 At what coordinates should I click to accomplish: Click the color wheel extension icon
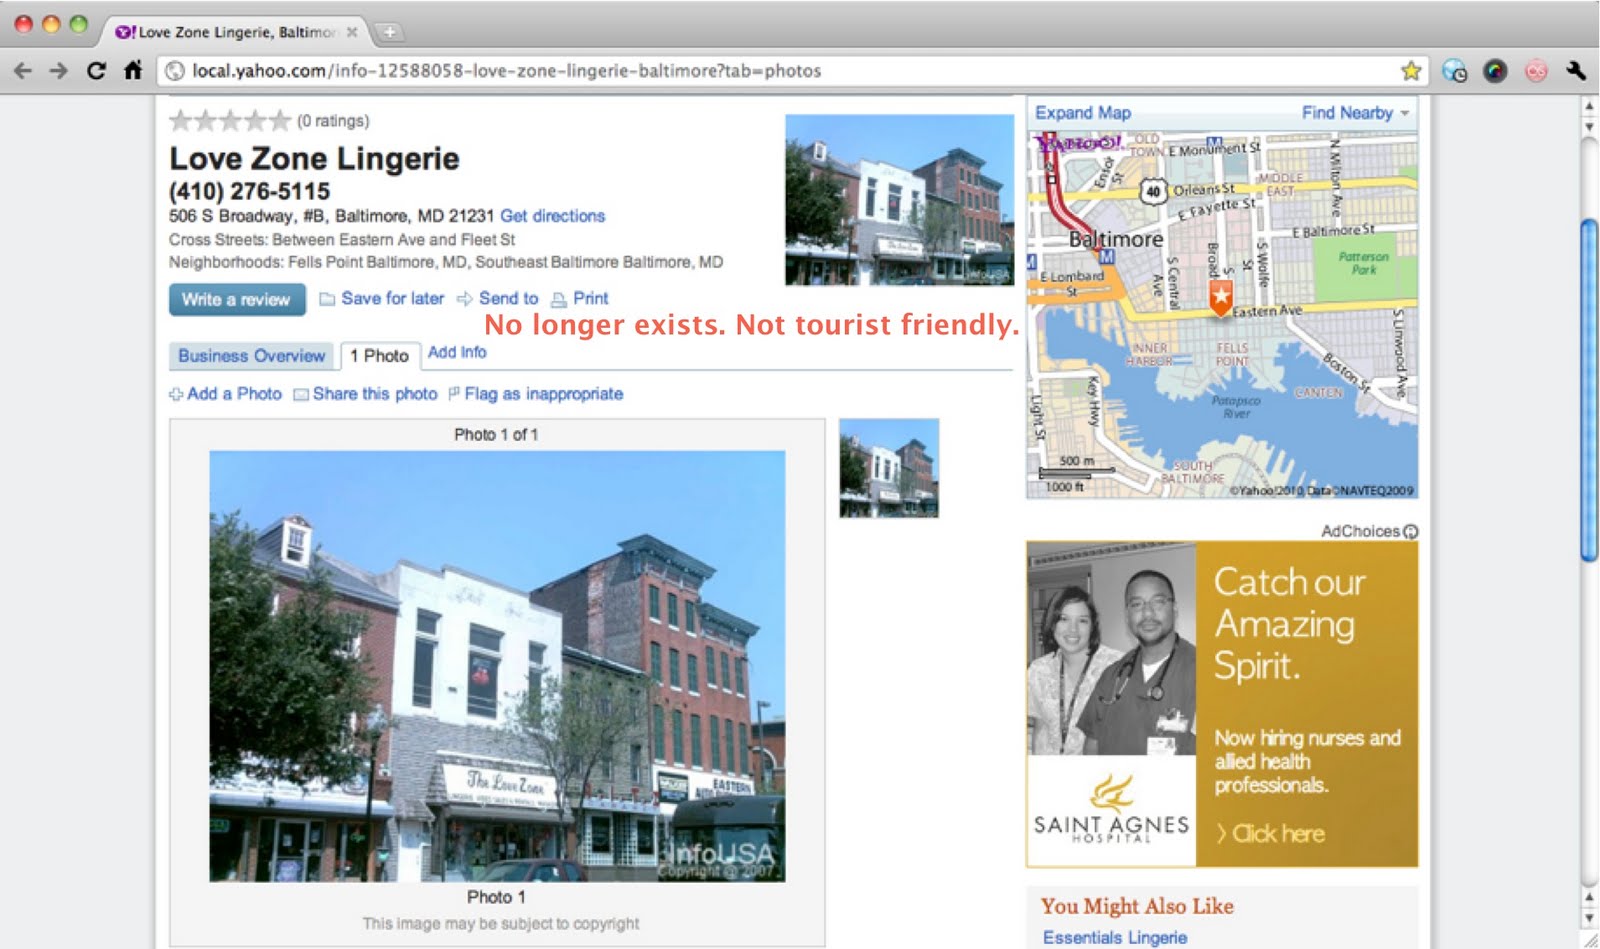tap(1495, 71)
